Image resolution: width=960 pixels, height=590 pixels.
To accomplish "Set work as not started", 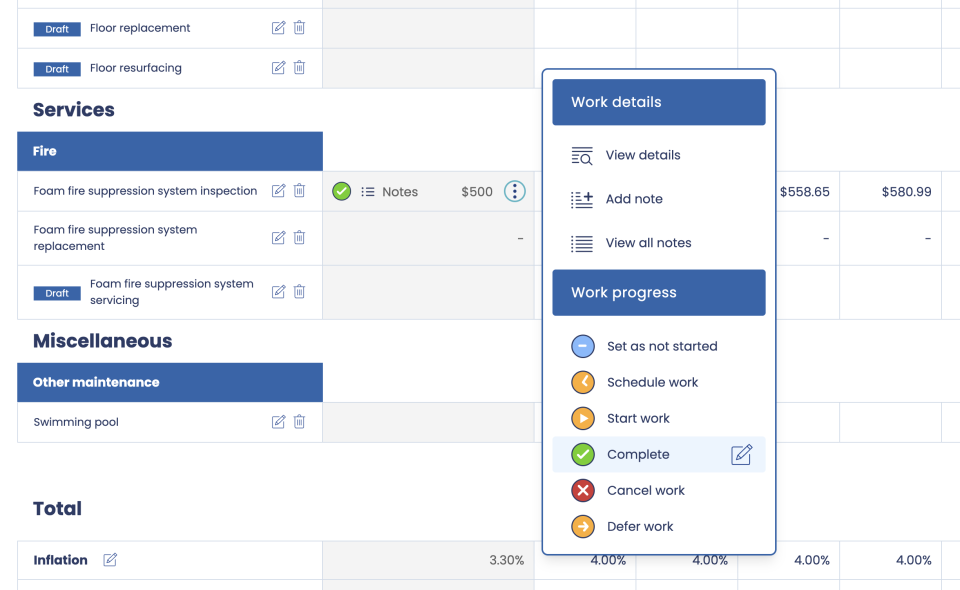I will 661,346.
